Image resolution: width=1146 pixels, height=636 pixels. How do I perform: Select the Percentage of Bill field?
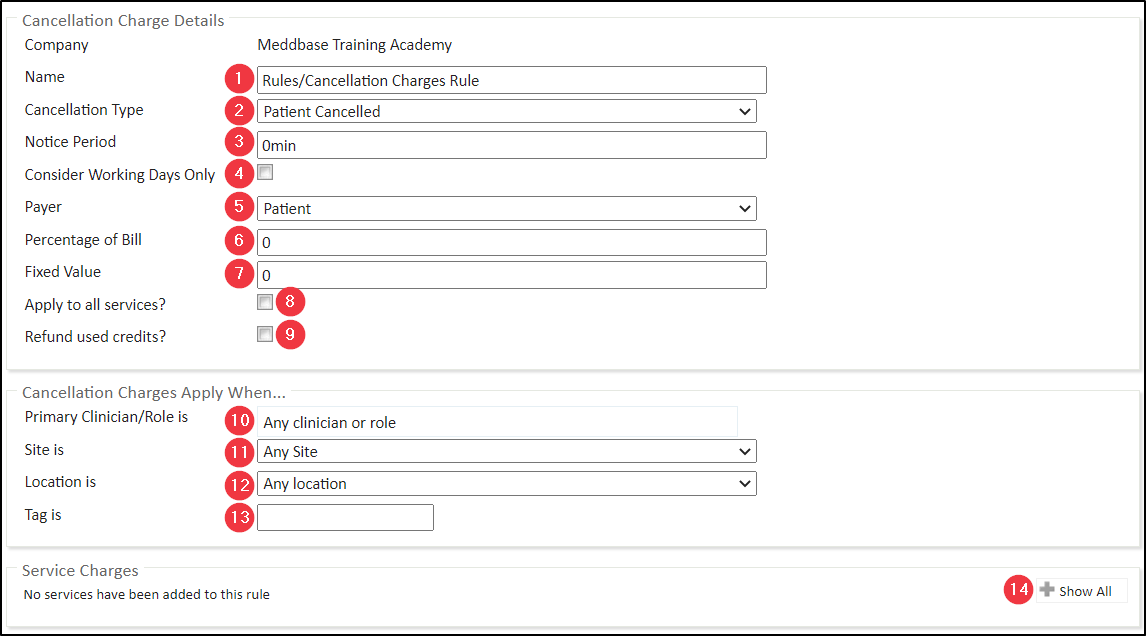coord(511,243)
